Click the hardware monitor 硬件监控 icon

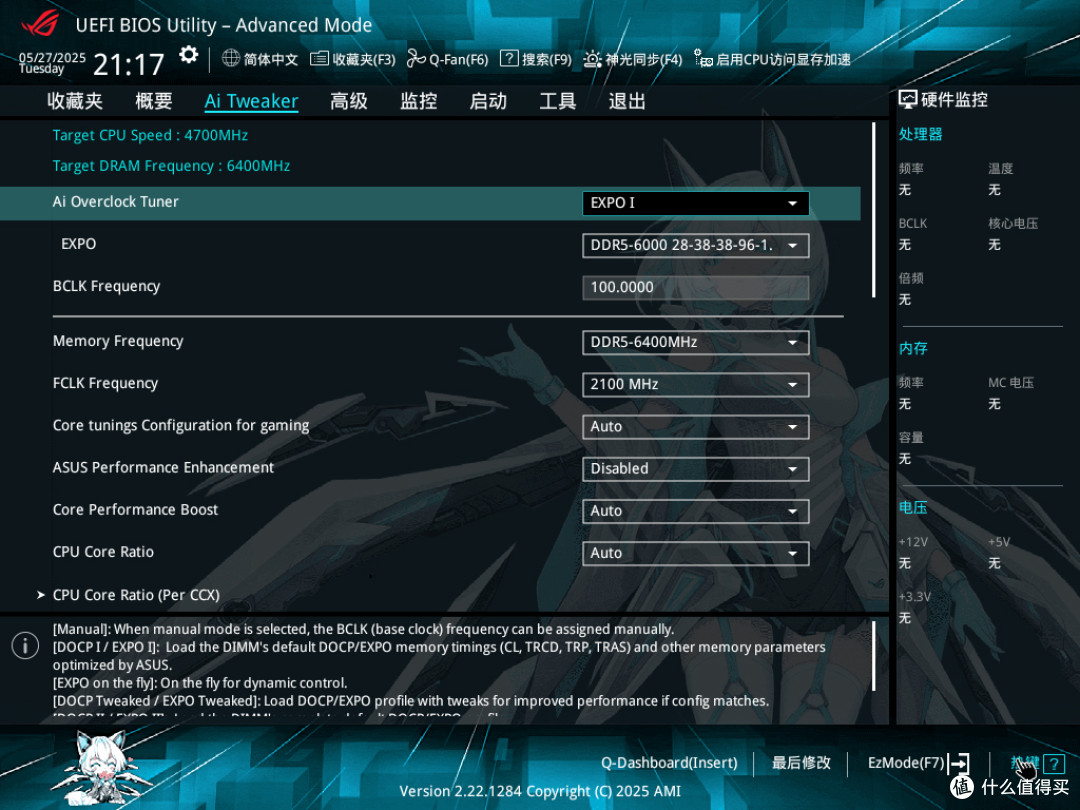click(908, 100)
